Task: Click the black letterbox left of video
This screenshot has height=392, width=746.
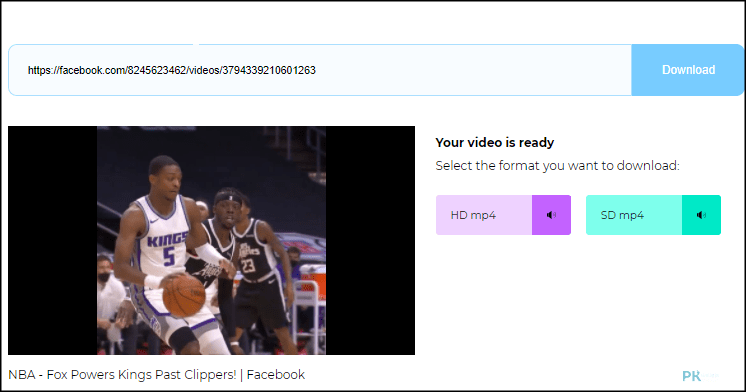Action: 52,240
